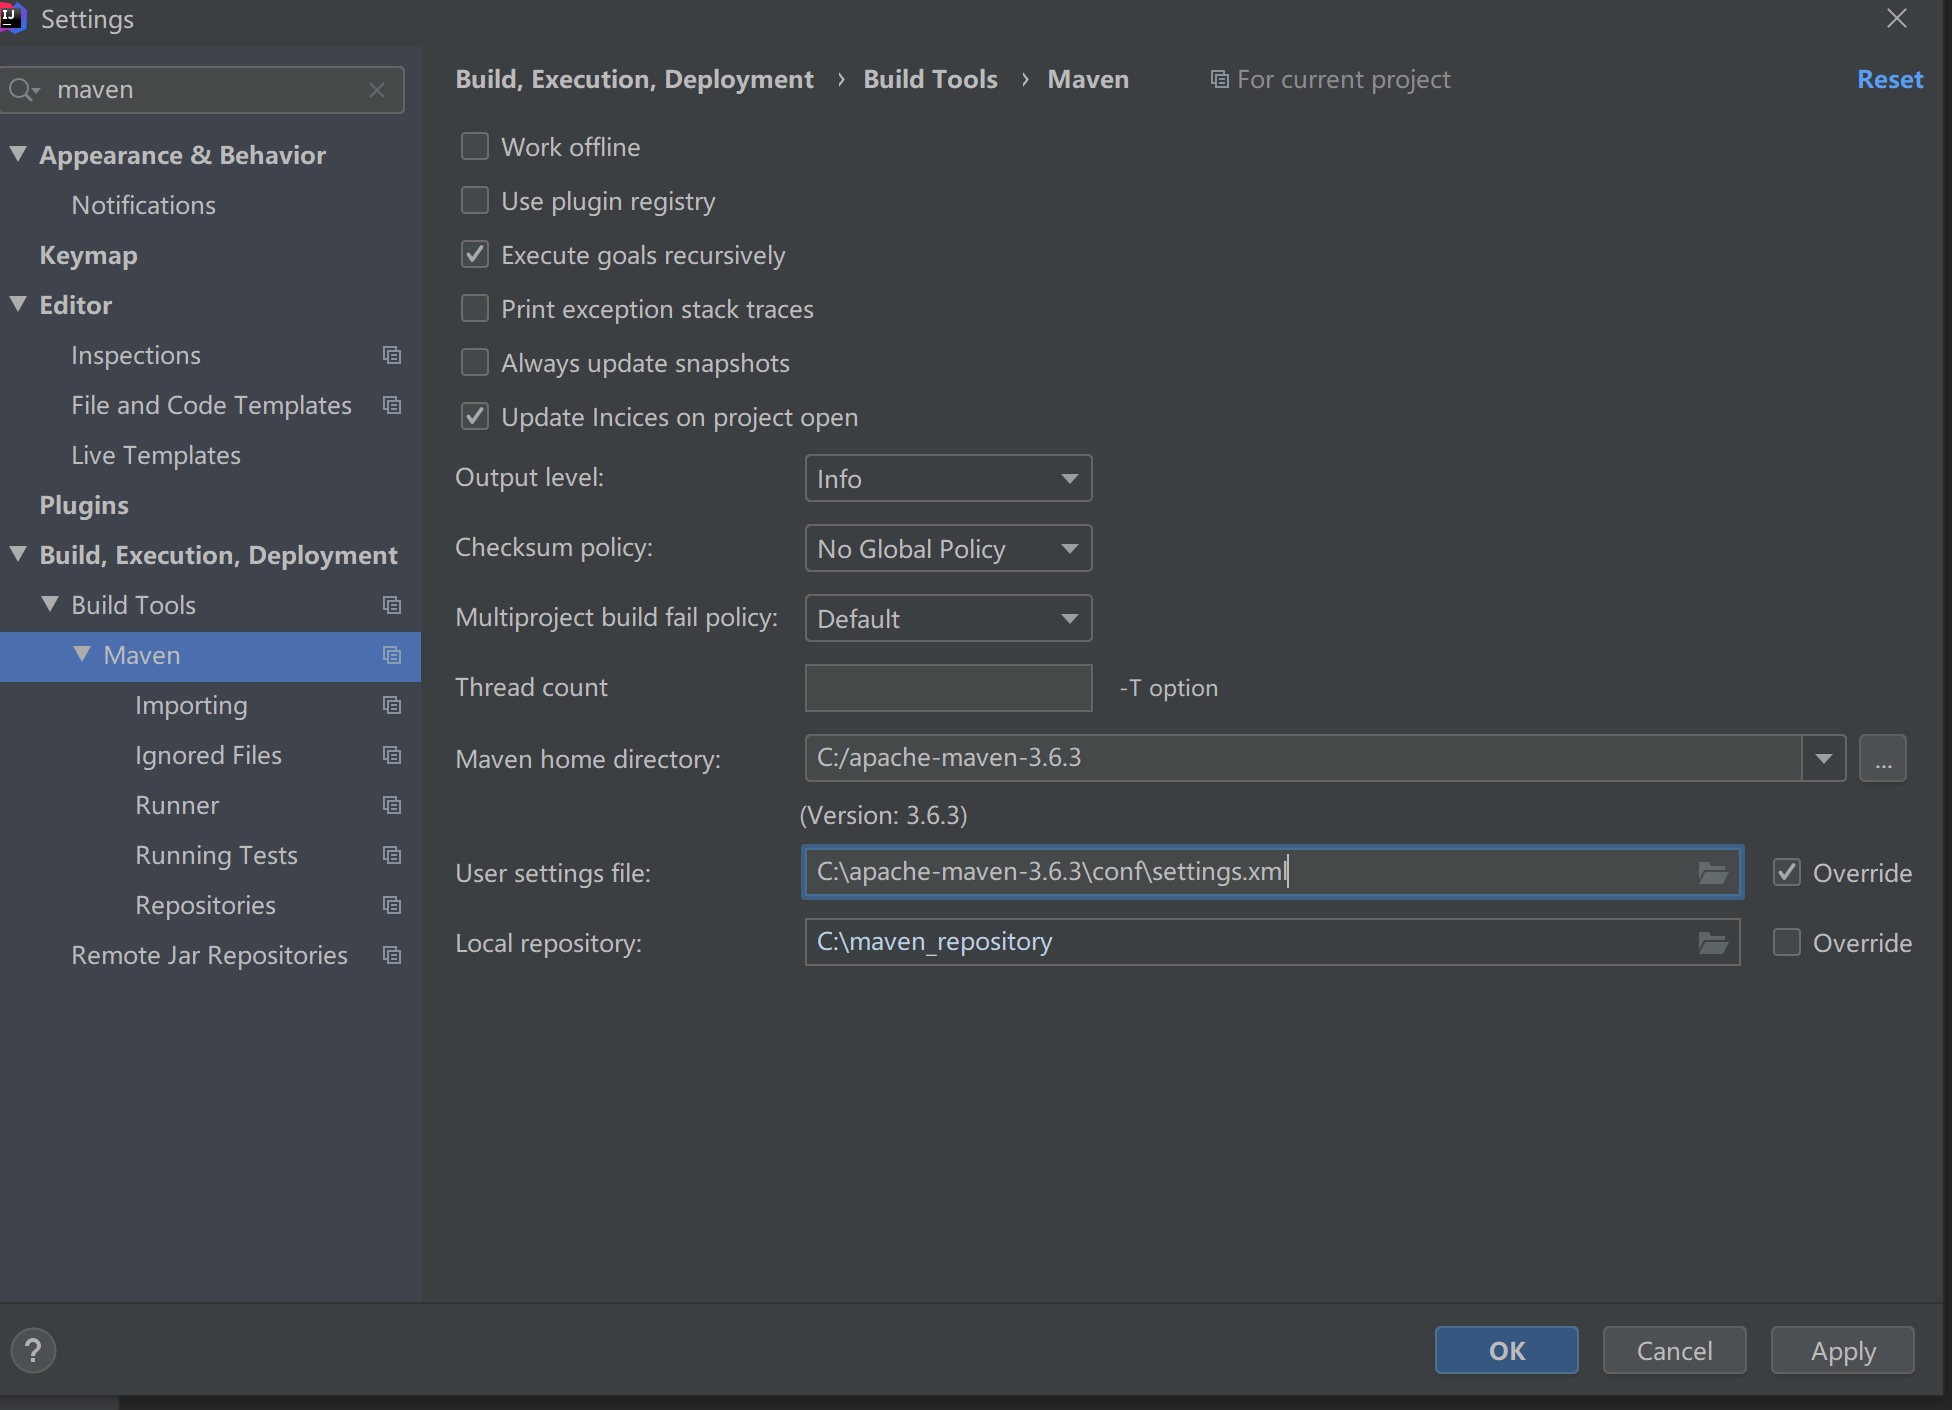This screenshot has width=1952, height=1410.
Task: Click project-level icon beside Ignored Files
Action: [x=392, y=755]
